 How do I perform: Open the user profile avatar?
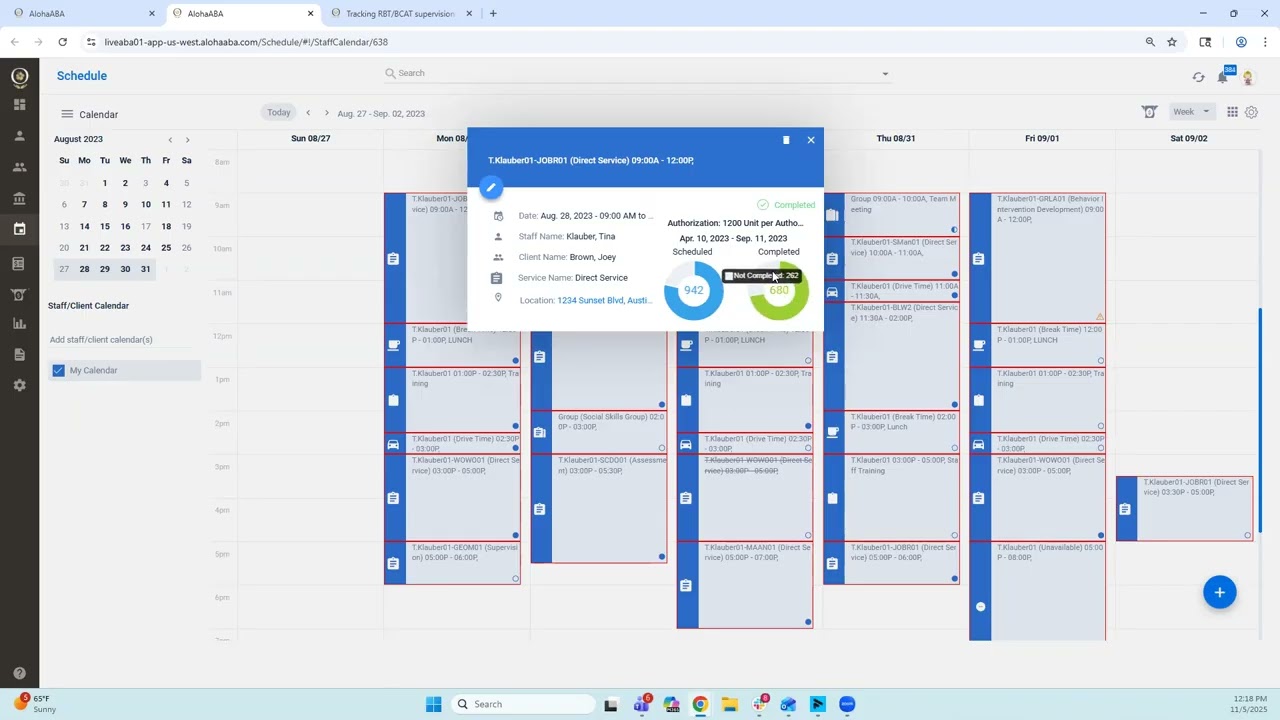coord(1248,77)
